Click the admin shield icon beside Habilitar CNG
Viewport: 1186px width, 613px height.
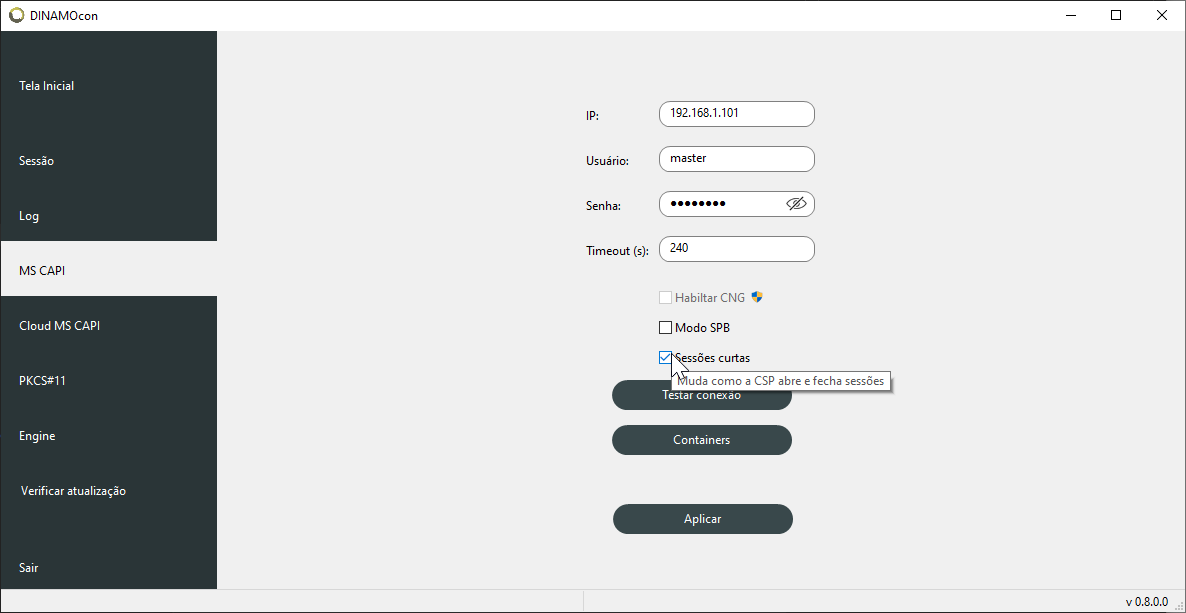click(x=756, y=297)
